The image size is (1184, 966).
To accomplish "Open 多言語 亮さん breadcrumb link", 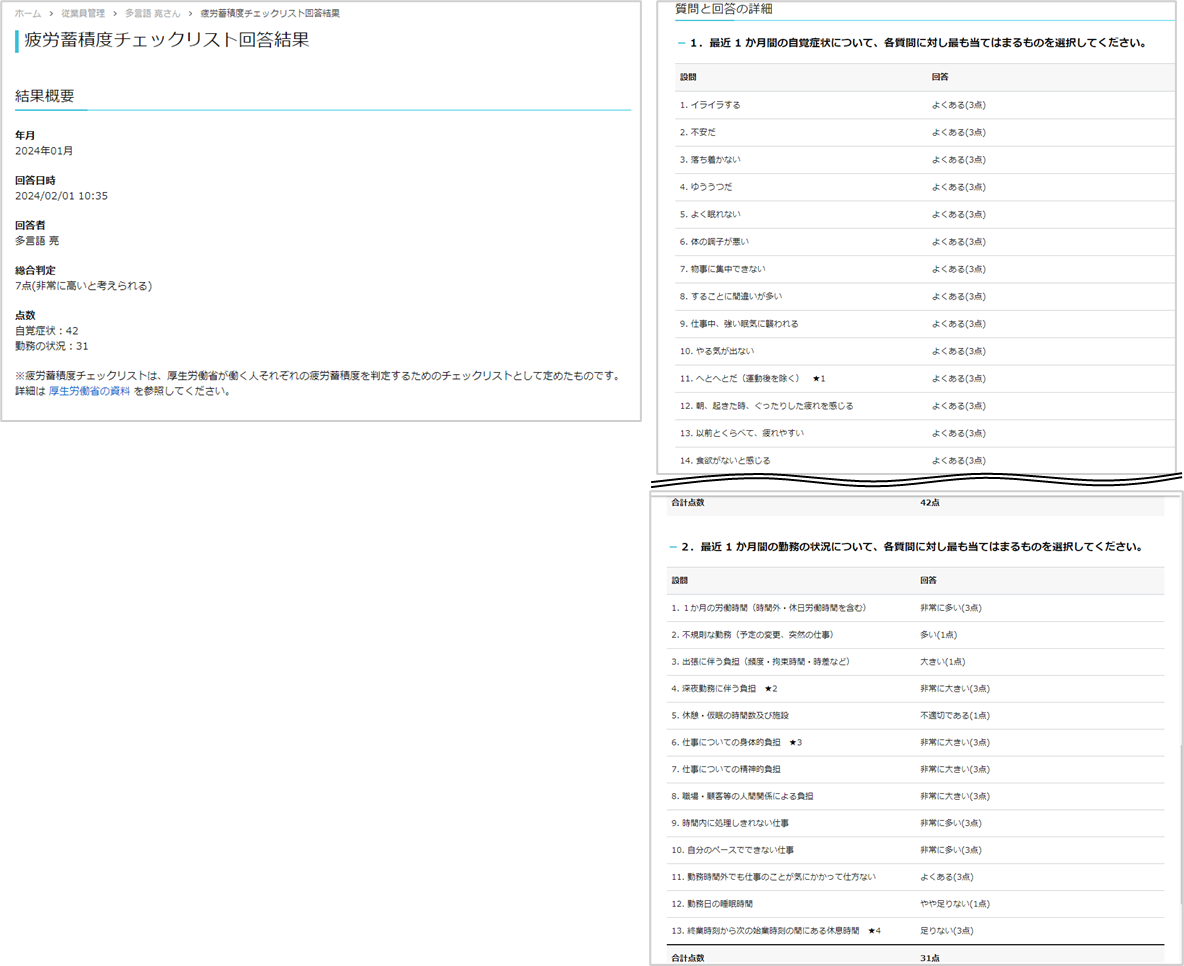I will [153, 14].
